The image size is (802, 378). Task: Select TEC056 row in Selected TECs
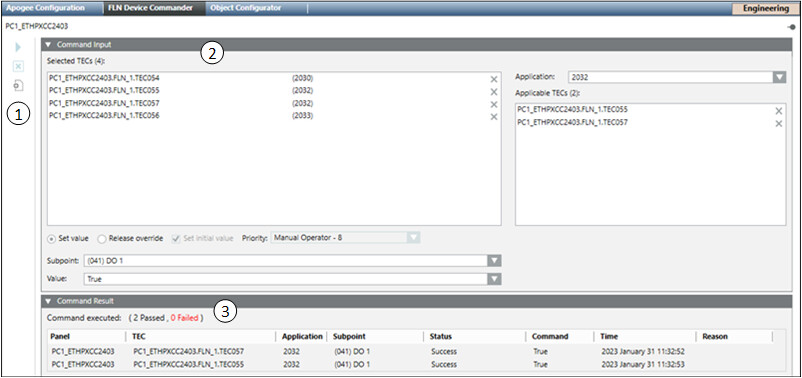(274, 116)
